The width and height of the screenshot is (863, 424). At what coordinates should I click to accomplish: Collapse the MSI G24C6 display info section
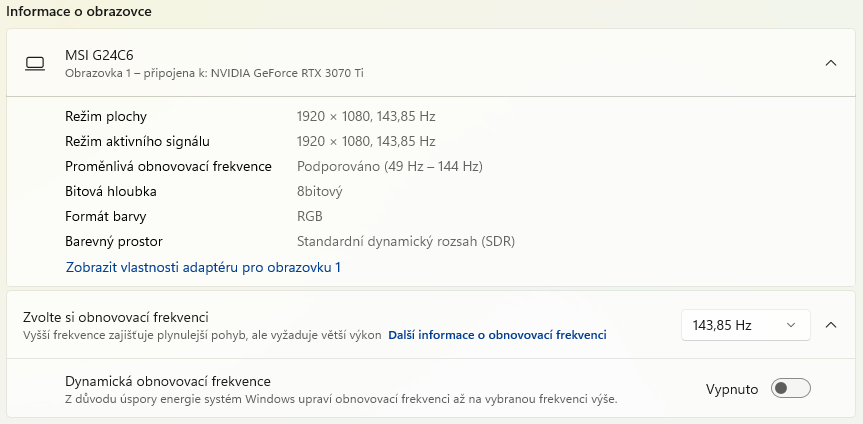coord(830,63)
